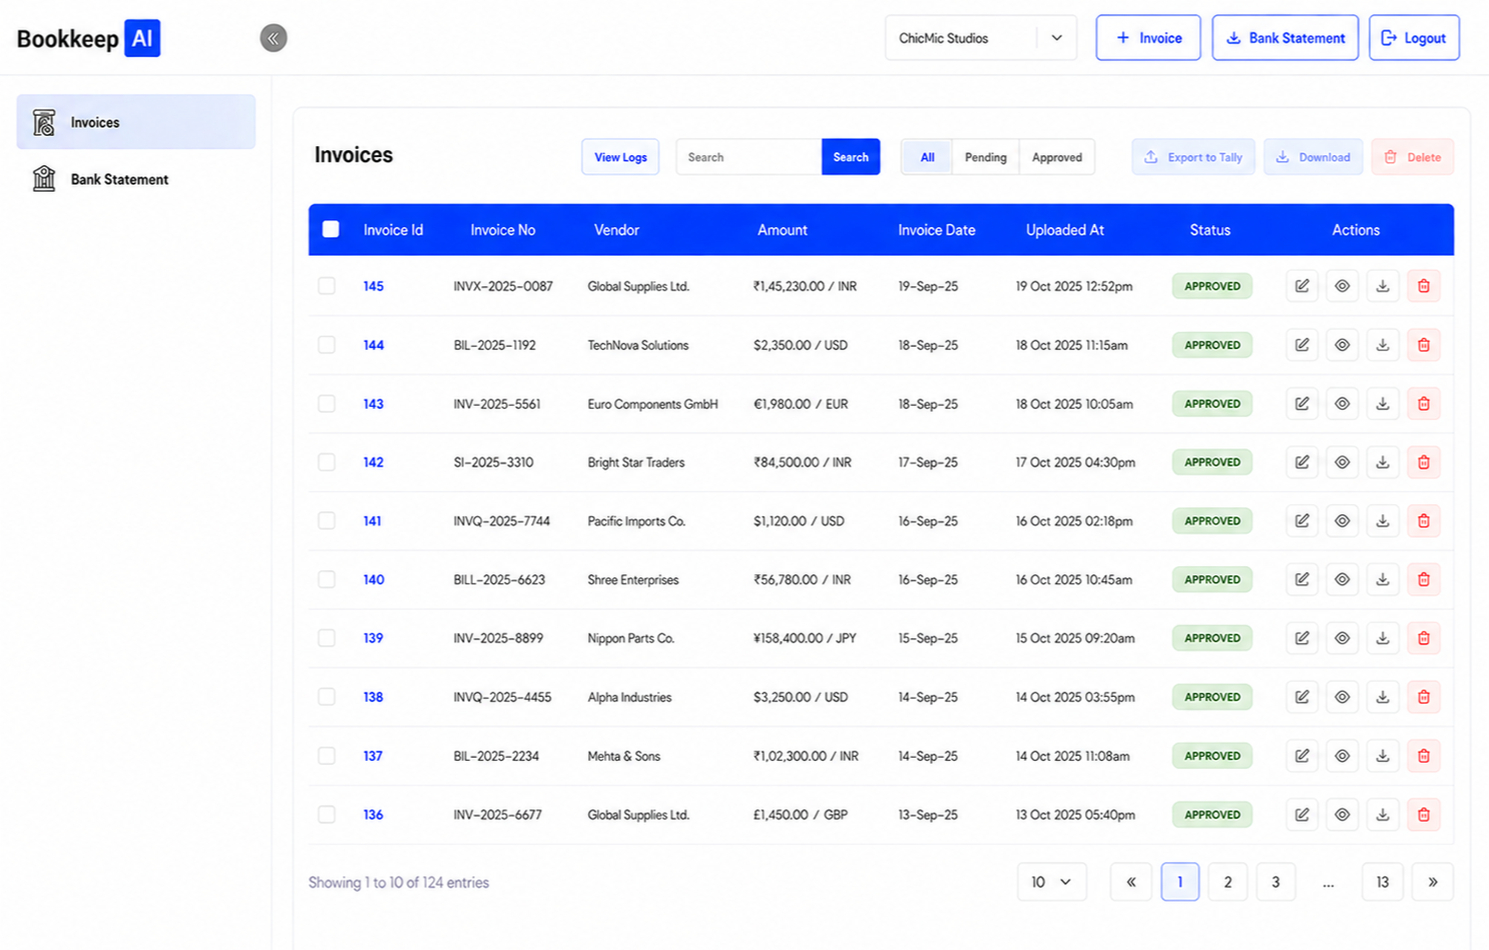Switch to the Pending filter tab
The height and width of the screenshot is (950, 1489).
pyautogui.click(x=985, y=157)
